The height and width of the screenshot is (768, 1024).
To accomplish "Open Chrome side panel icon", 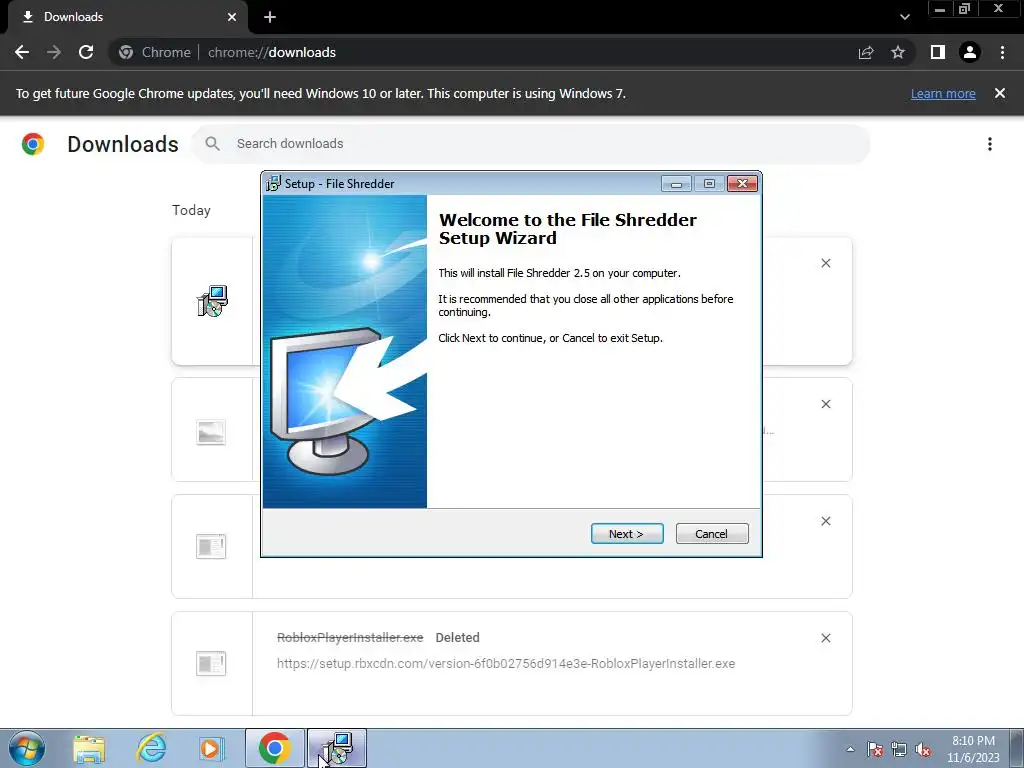I will tap(938, 52).
